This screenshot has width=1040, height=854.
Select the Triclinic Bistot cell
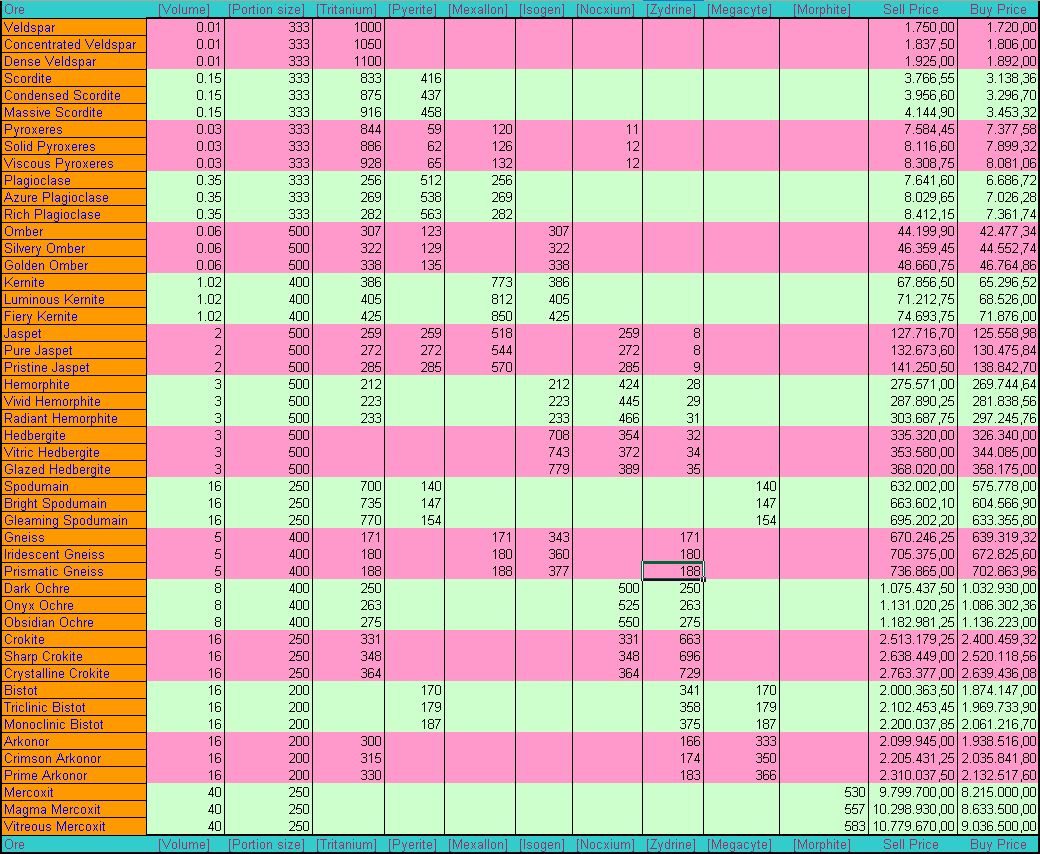coord(73,708)
